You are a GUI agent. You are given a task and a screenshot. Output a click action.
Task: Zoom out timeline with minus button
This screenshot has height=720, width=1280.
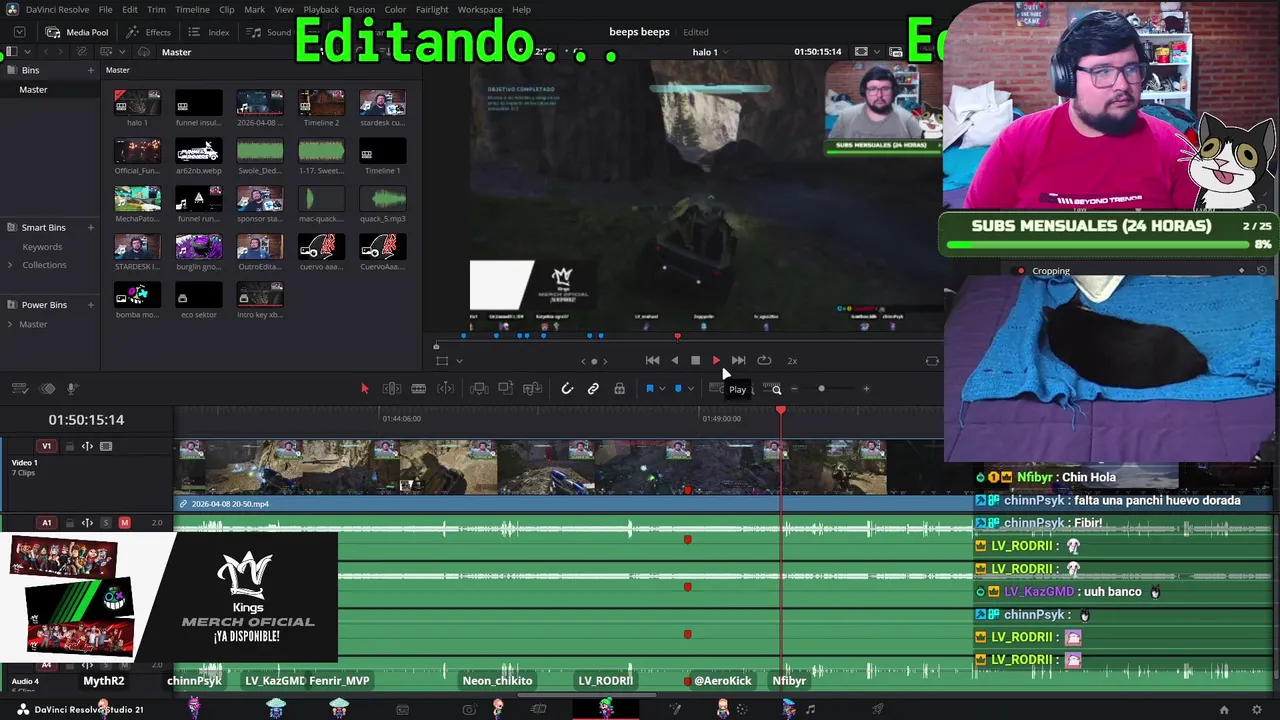[x=794, y=389]
